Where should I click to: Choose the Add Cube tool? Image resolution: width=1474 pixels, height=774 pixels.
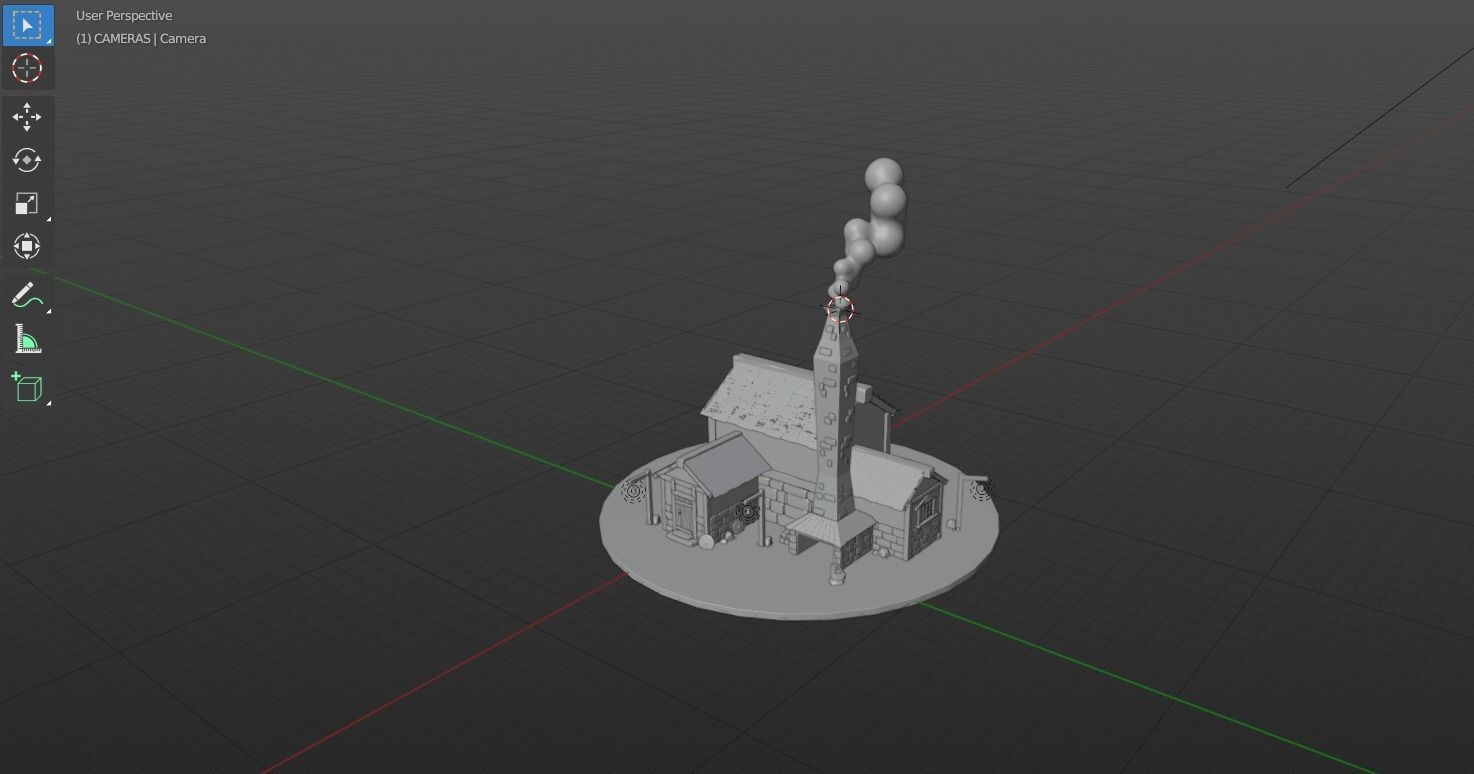pos(27,388)
